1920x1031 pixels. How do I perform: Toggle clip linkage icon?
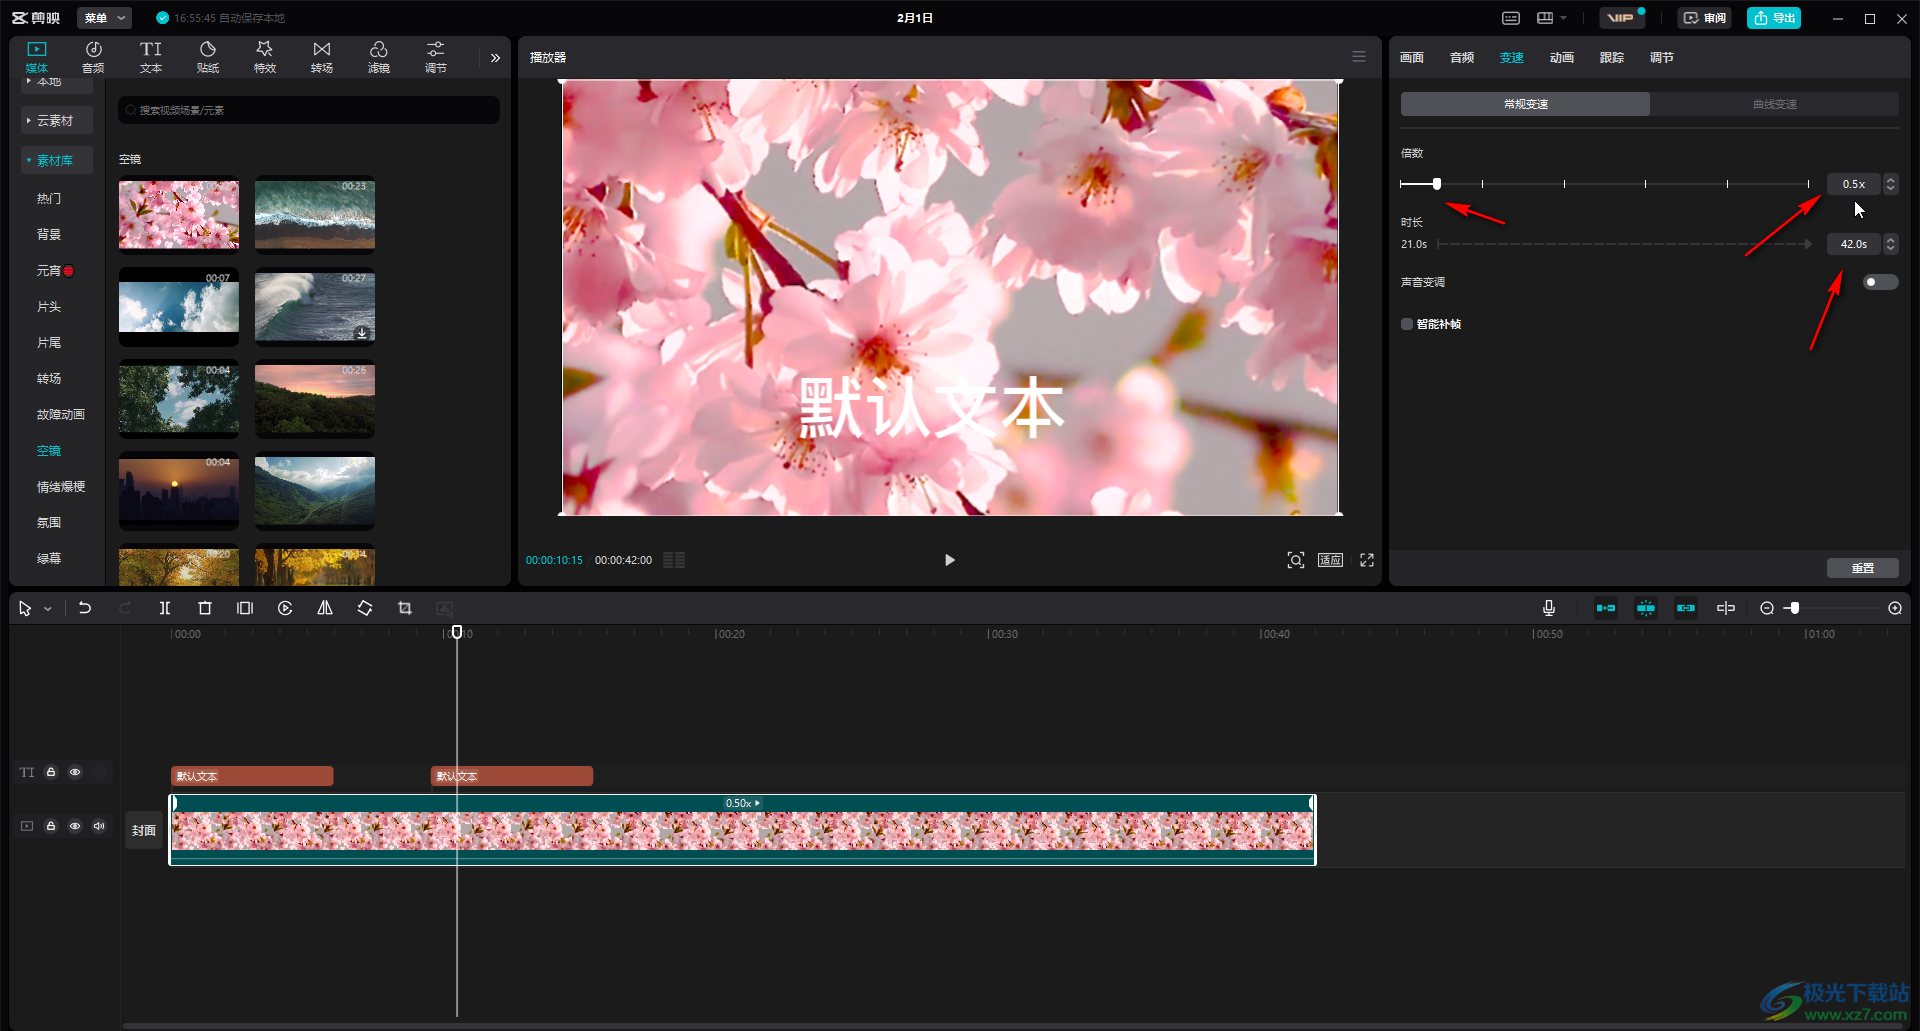point(1686,608)
